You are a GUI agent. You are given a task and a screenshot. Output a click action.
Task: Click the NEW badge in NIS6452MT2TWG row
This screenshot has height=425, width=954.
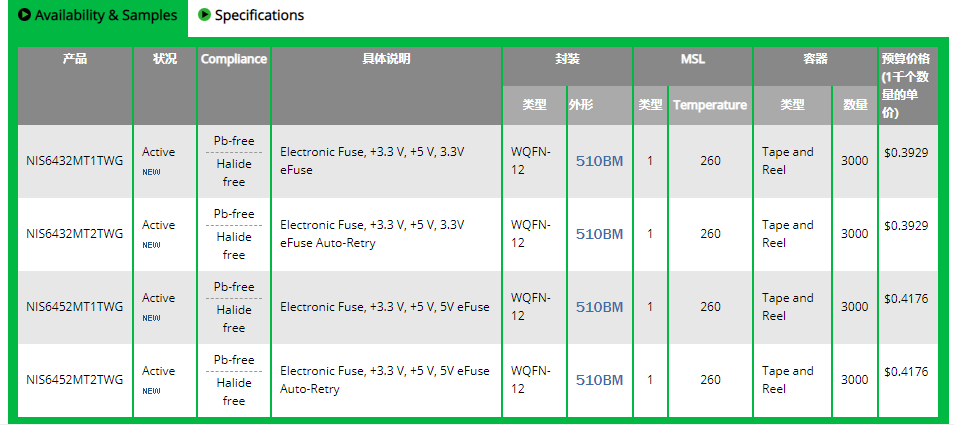click(x=151, y=391)
